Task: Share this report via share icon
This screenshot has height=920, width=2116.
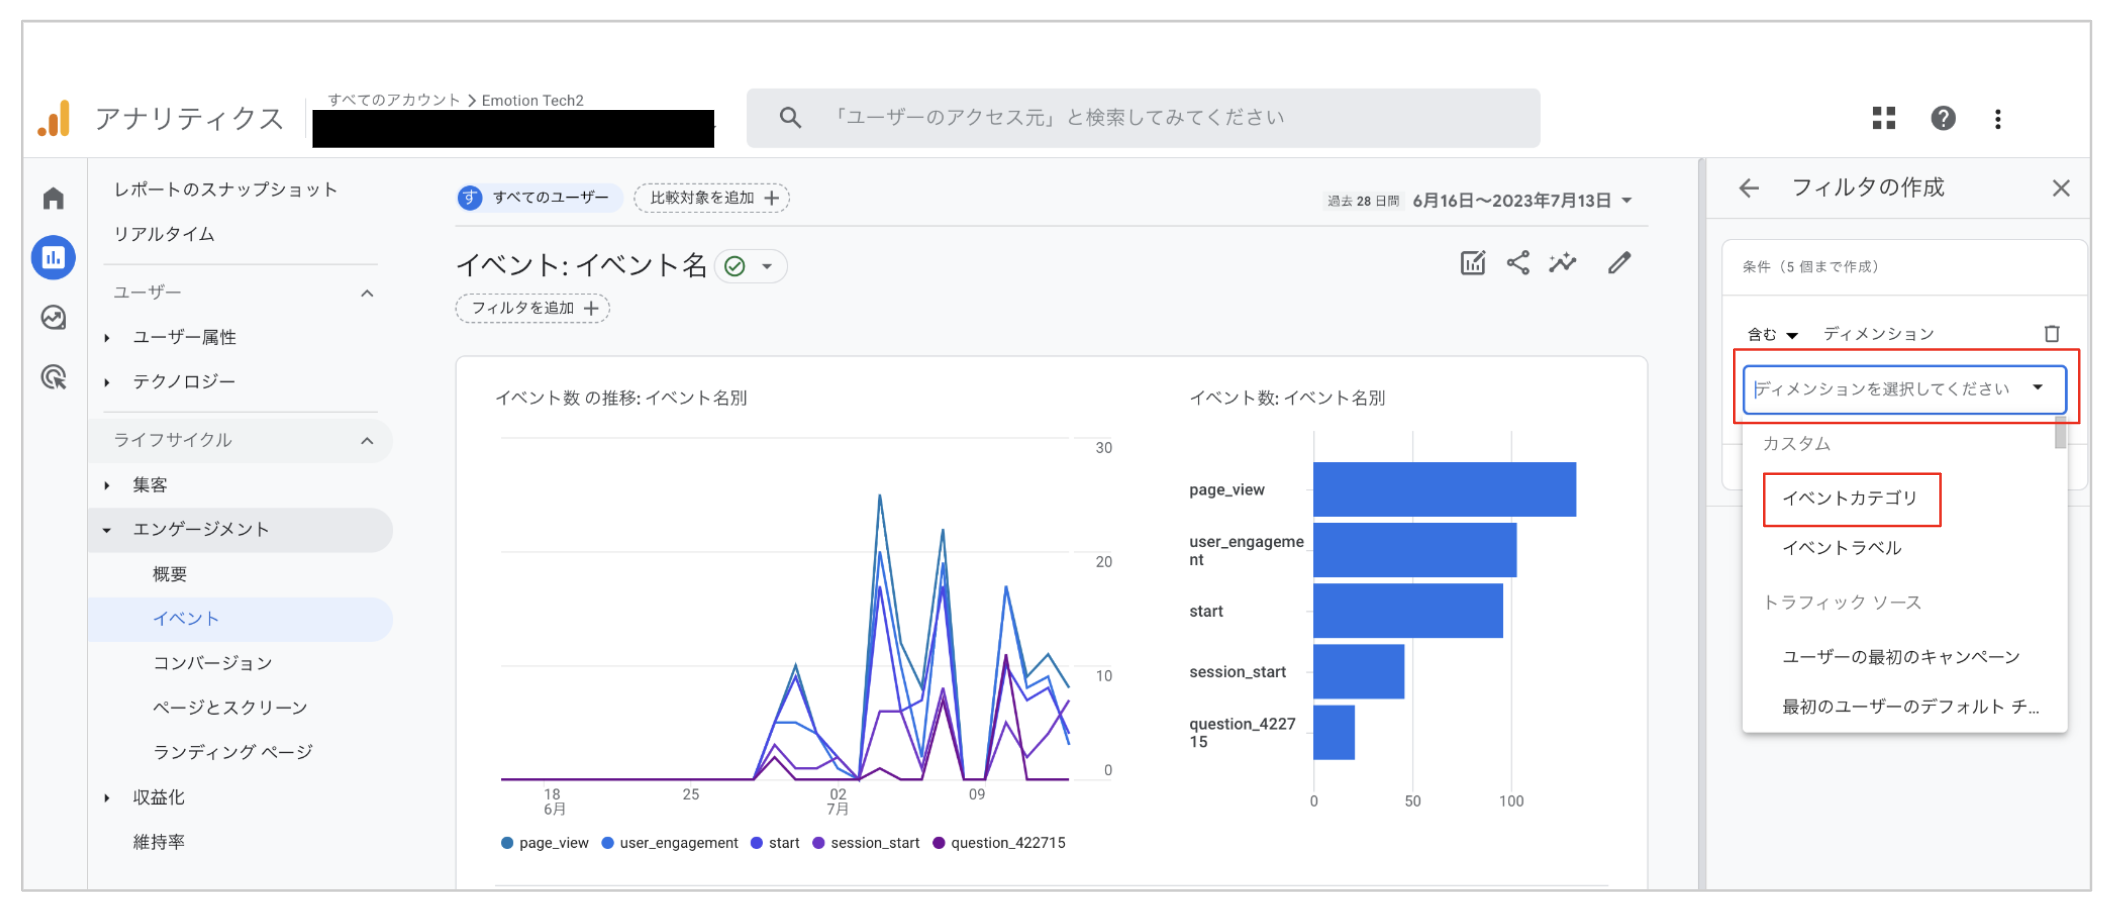Action: 1518,263
